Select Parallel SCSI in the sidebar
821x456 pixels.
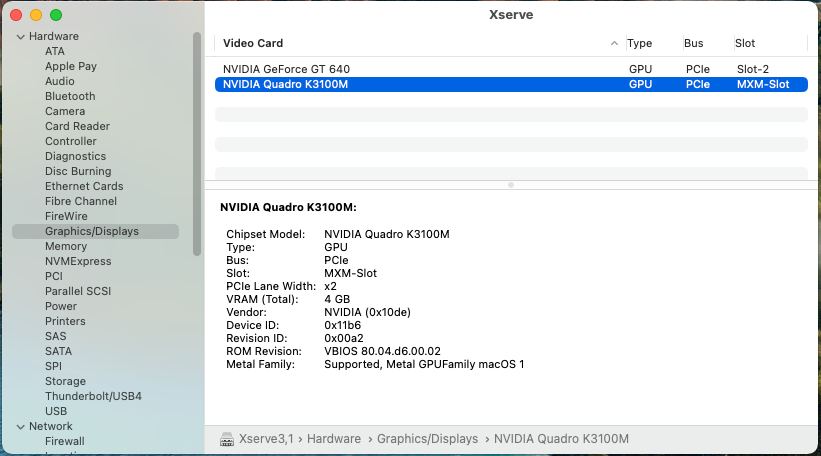coord(78,292)
